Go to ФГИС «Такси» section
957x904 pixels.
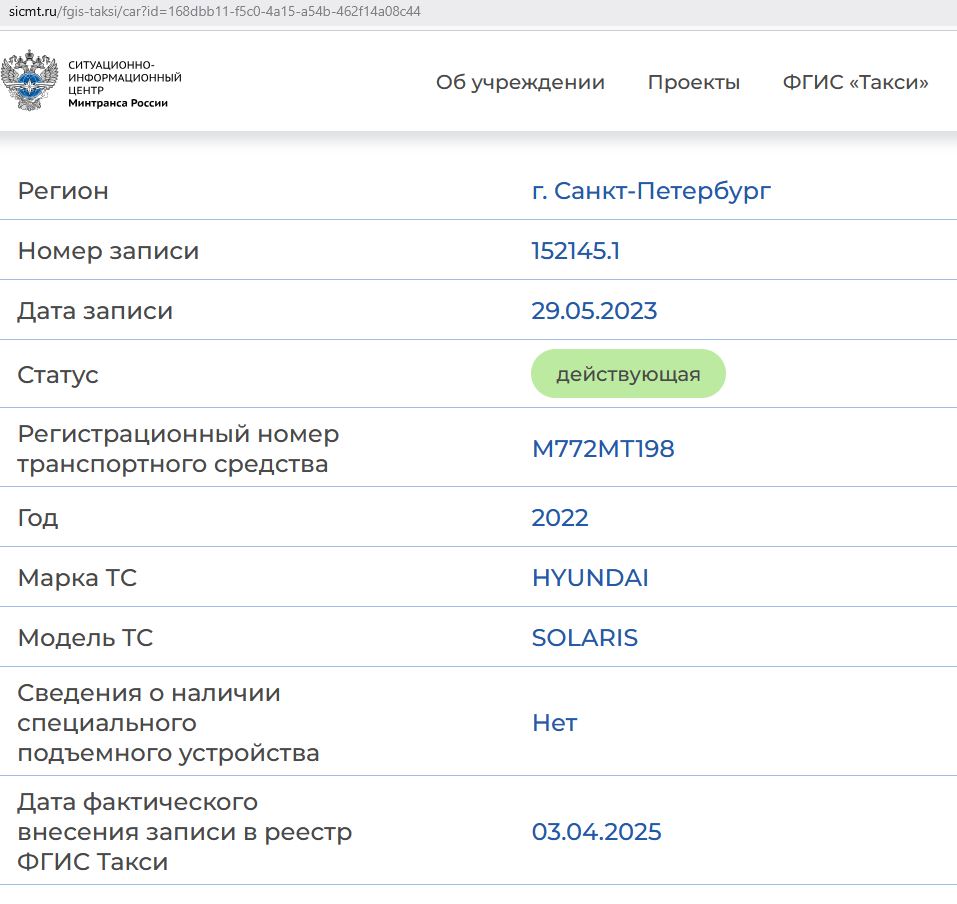pyautogui.click(x=855, y=83)
